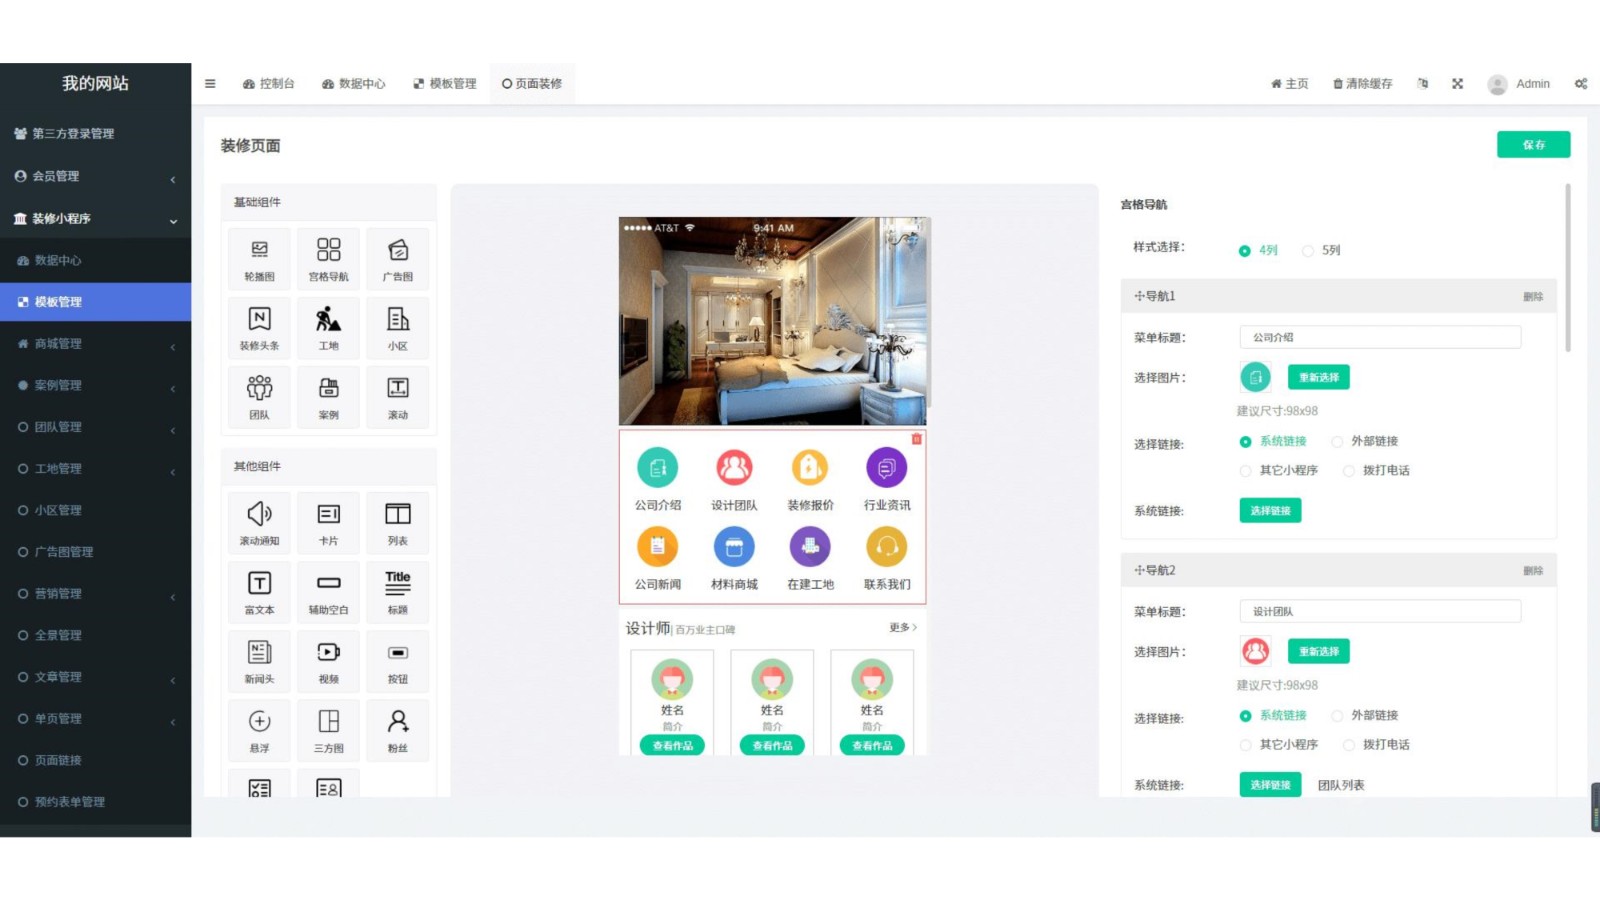This screenshot has width=1600, height=900.
Task: Switch to the 数据中心 tab
Action: click(353, 84)
